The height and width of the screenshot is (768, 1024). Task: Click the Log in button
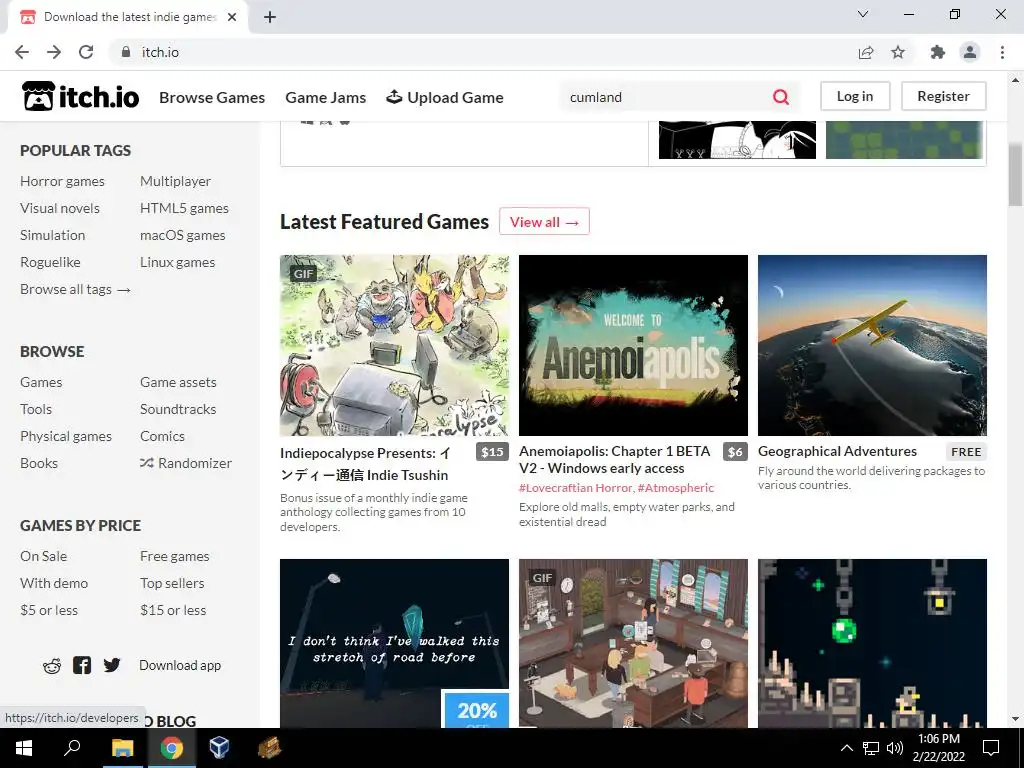855,96
